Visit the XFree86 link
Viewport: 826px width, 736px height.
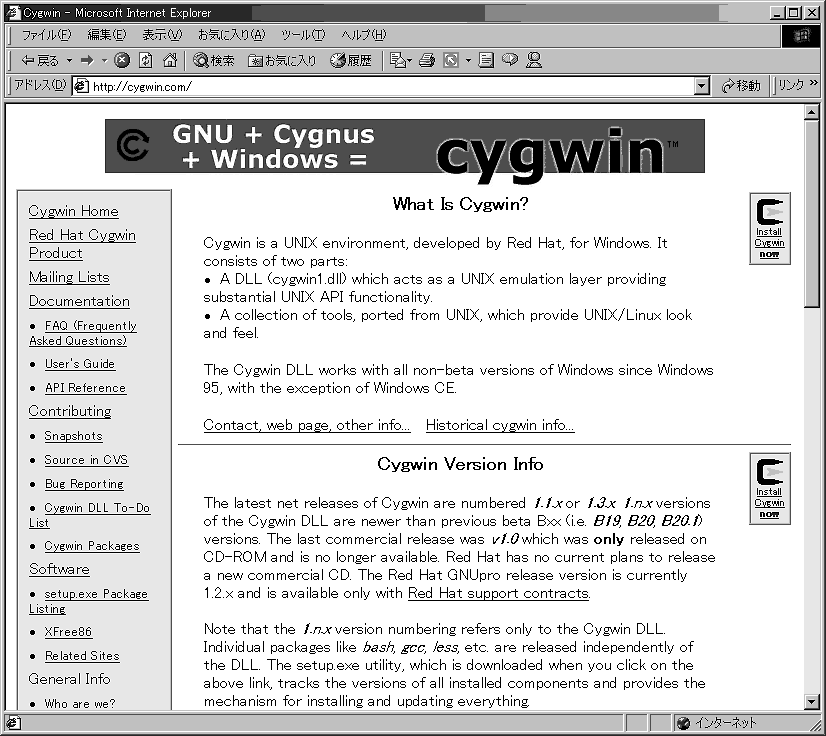(x=68, y=632)
